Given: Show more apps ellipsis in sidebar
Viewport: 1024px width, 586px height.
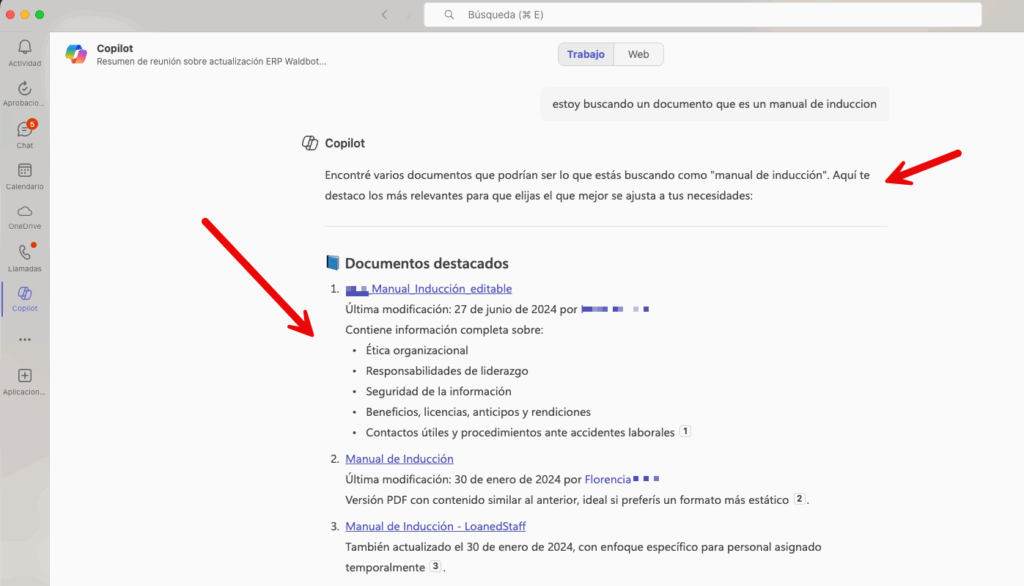Looking at the screenshot, I should (x=25, y=339).
